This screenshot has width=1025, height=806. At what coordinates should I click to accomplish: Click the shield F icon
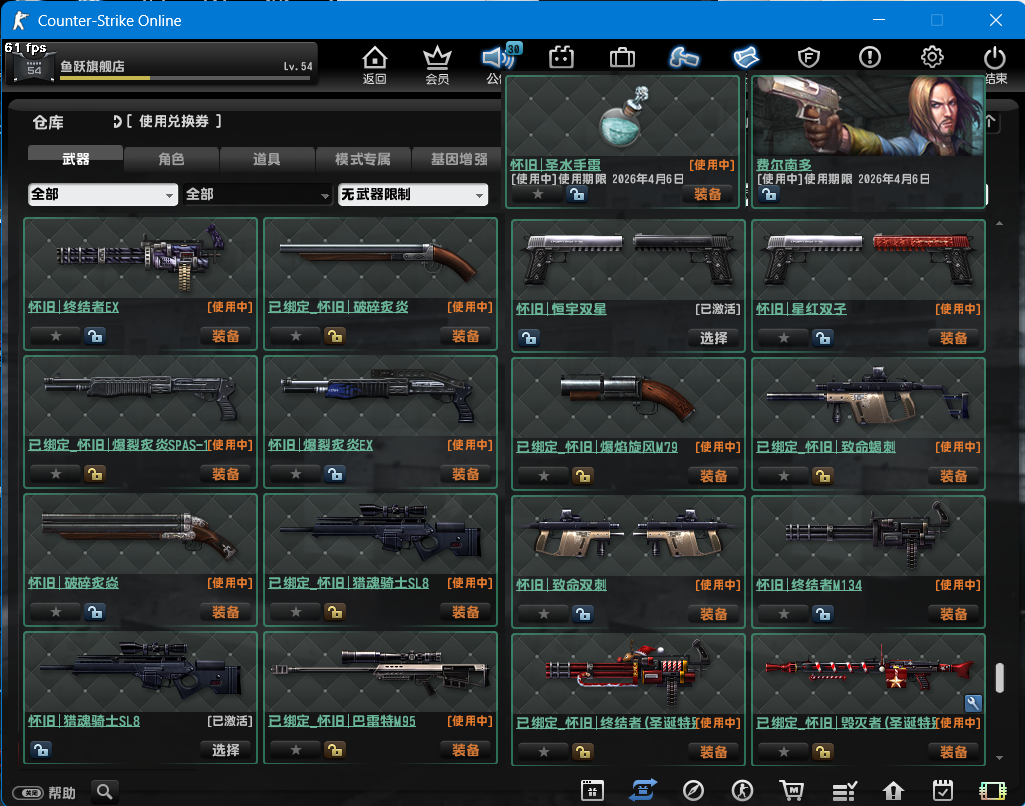click(809, 58)
